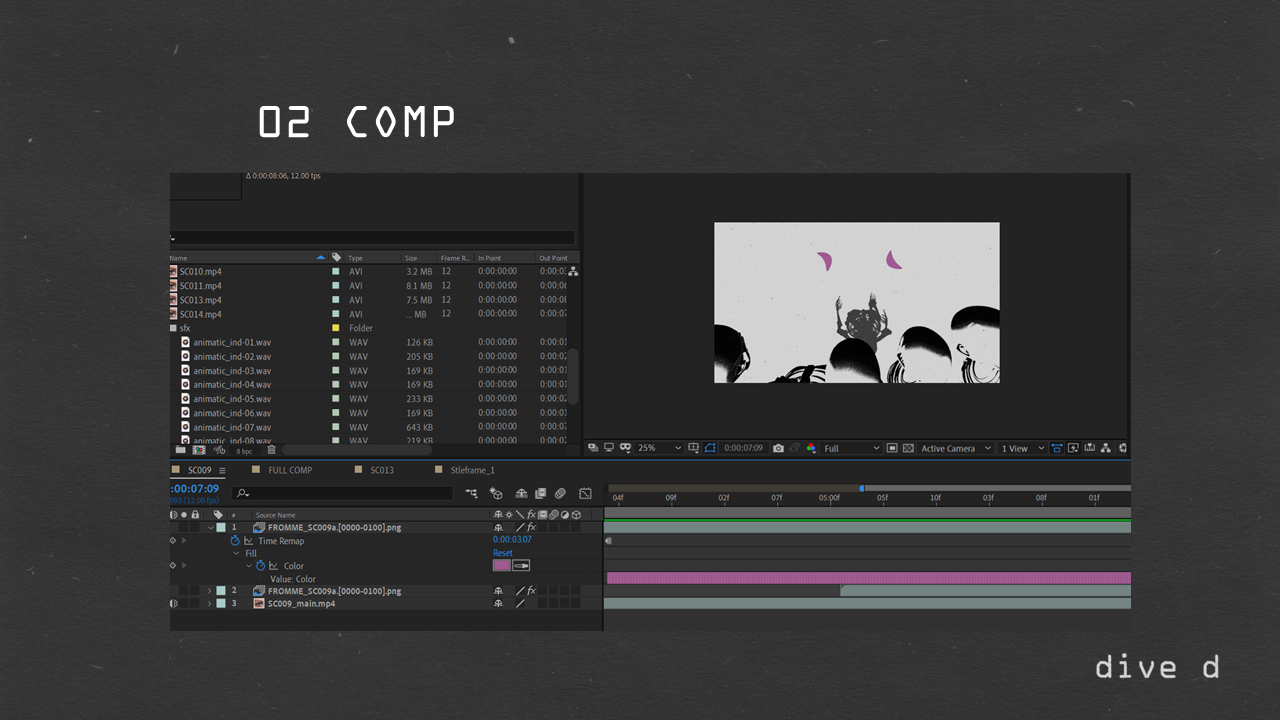Screen dimensions: 1280x720
Task: Toggle shy switch on layer 1
Action: 498,527
